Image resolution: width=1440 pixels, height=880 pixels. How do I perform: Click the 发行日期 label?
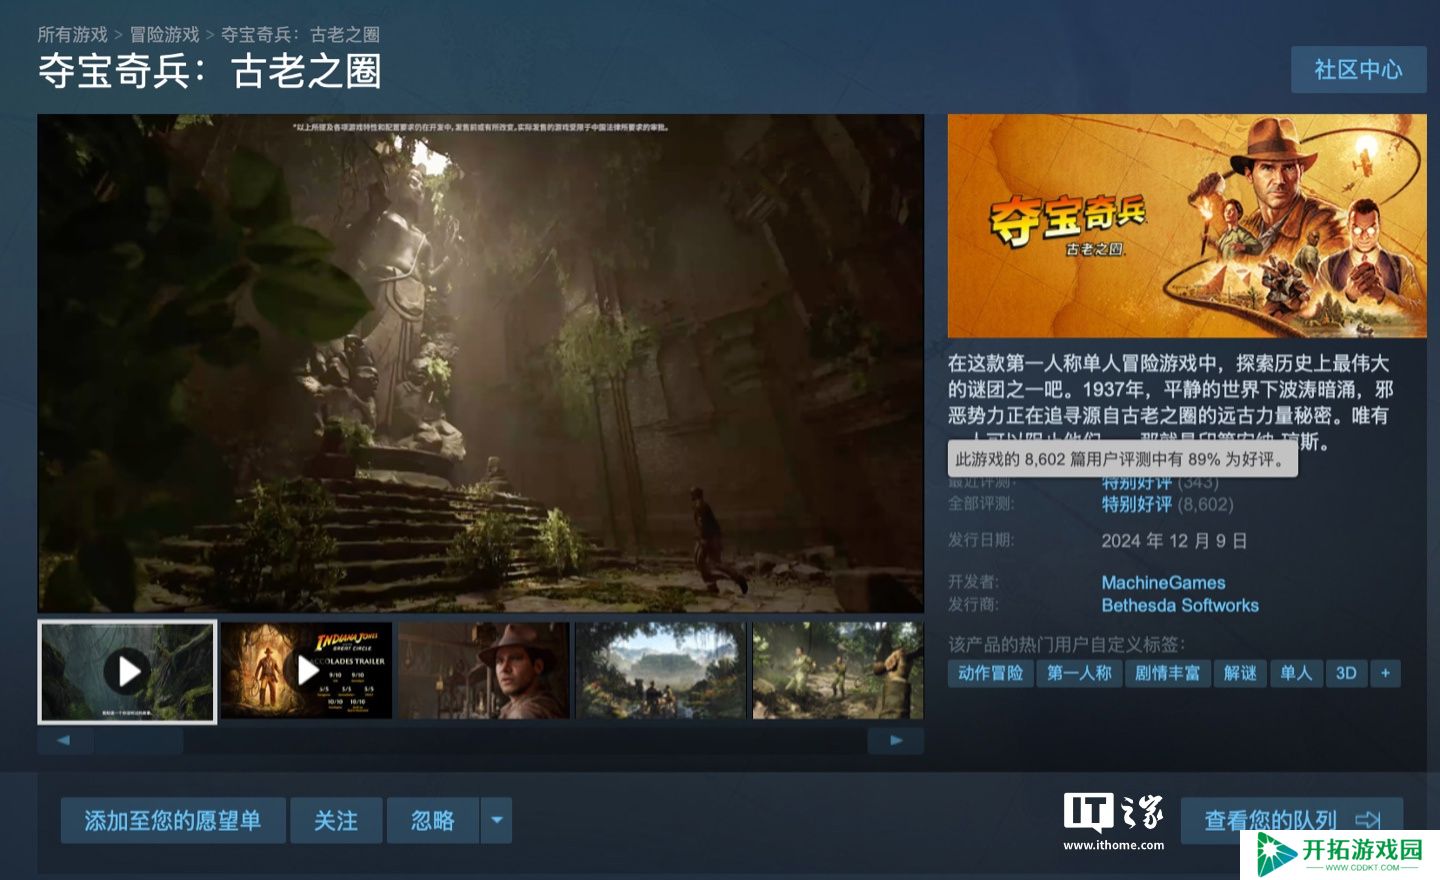click(981, 540)
